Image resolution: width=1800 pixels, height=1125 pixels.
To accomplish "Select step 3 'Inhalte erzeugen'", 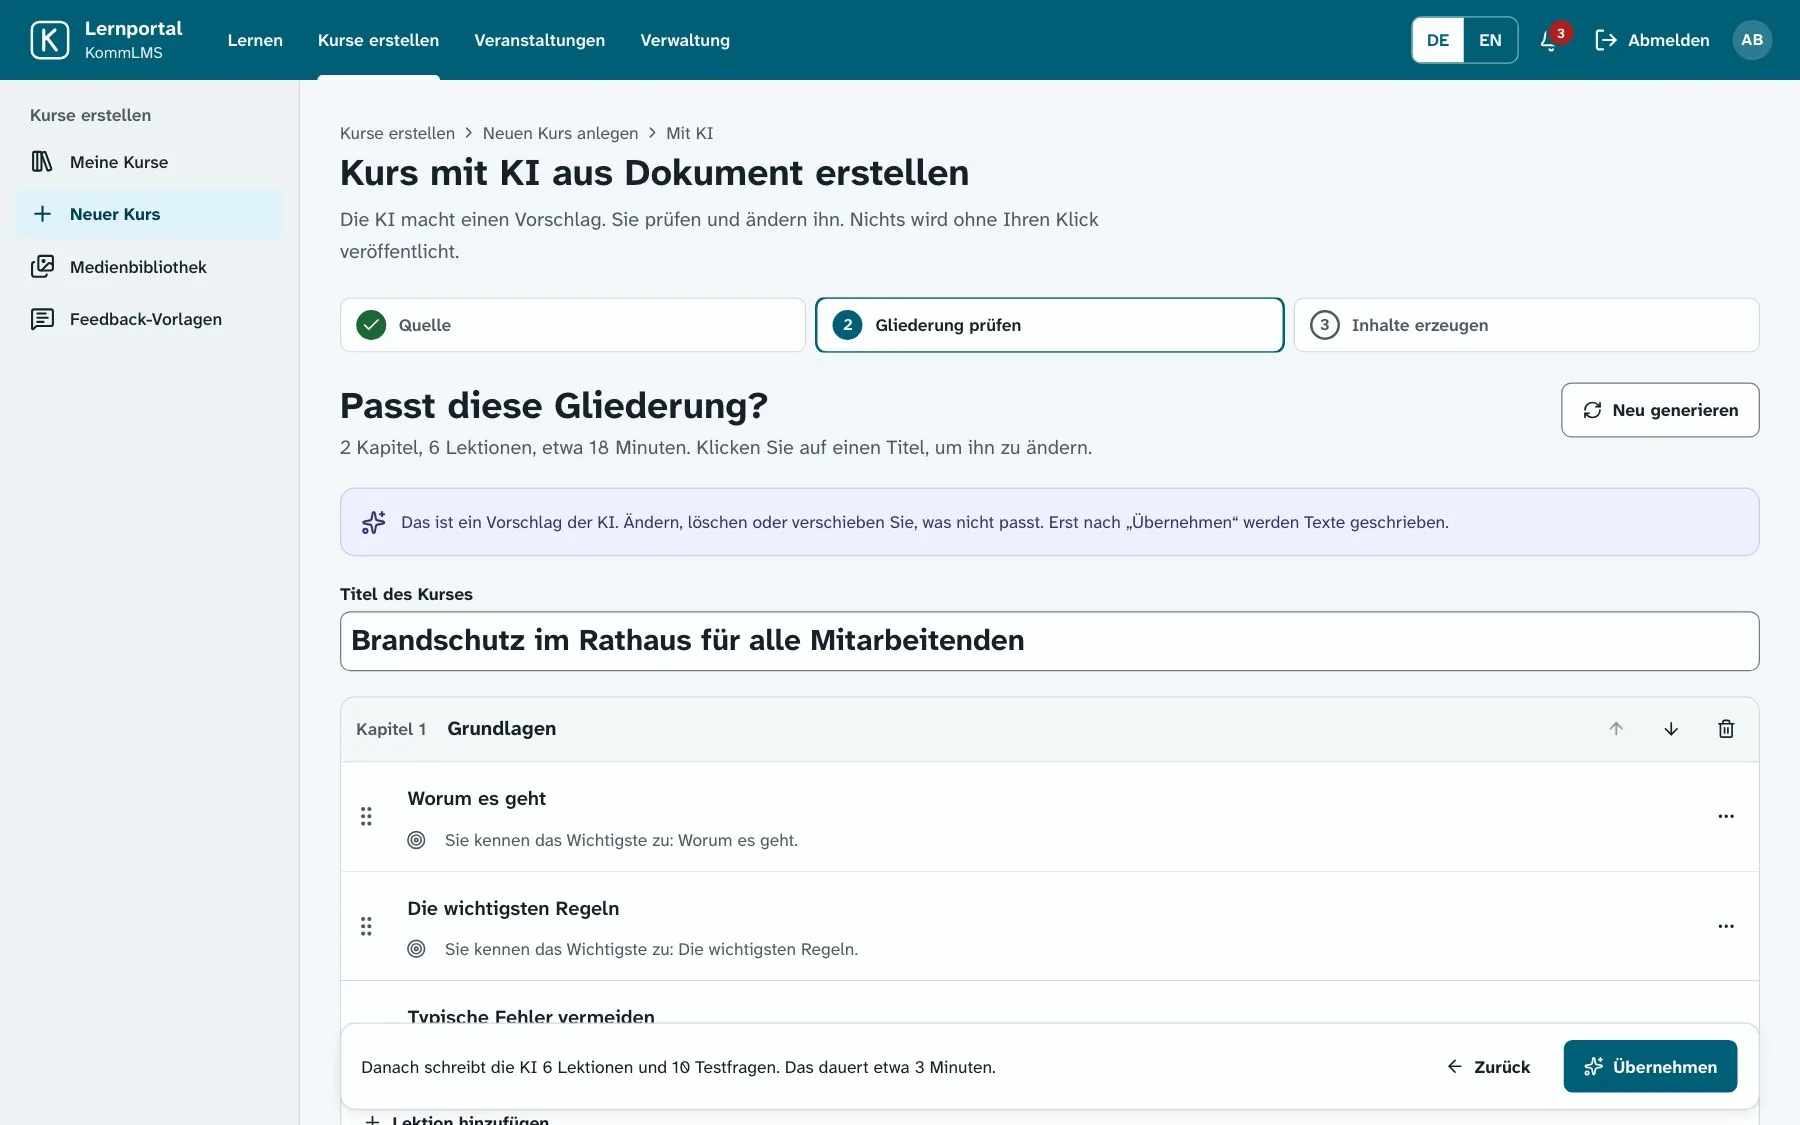I will (x=1526, y=325).
